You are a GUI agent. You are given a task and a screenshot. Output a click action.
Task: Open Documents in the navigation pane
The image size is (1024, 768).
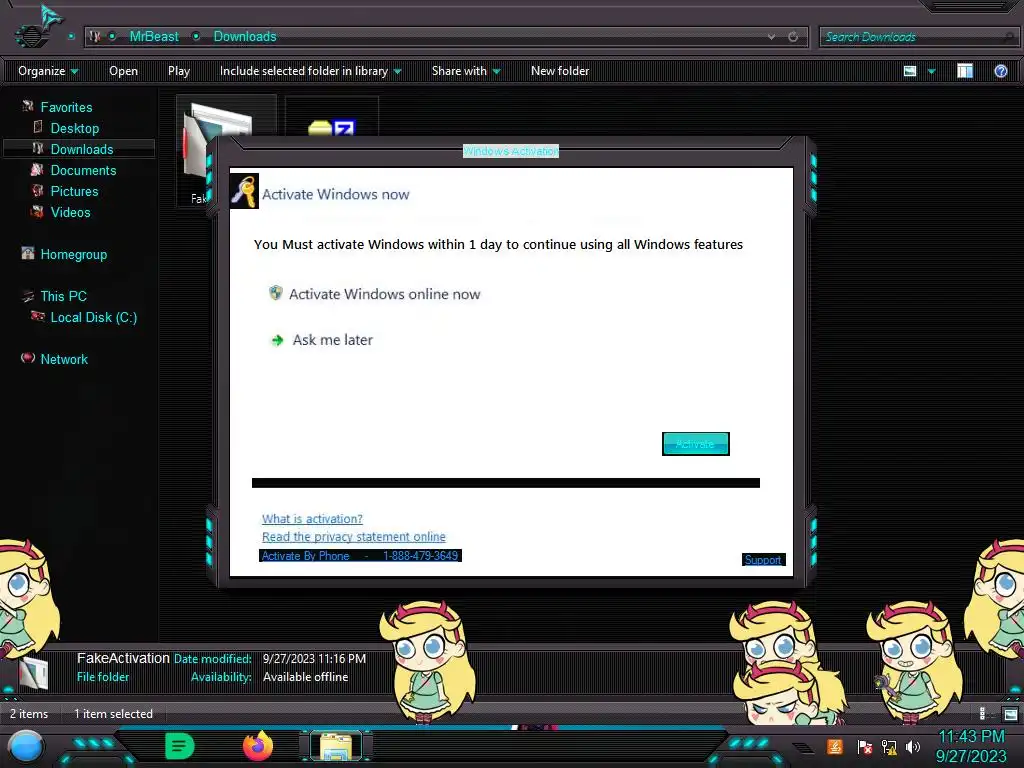(x=83, y=170)
